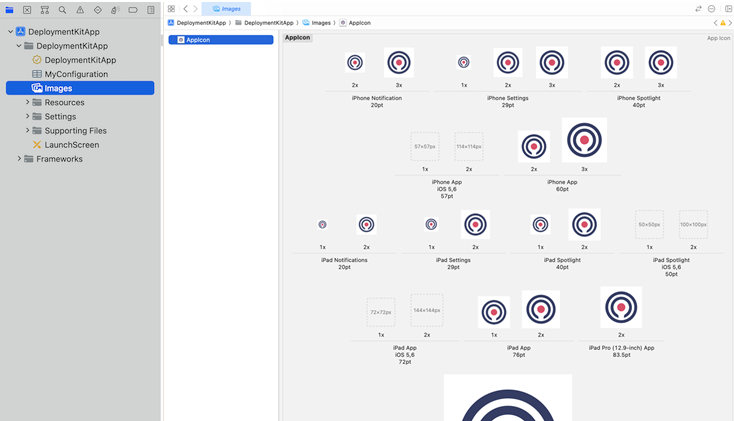The height and width of the screenshot is (421, 734).
Task: Collapse the DeploymentKitApp project root
Action: pyautogui.click(x=10, y=32)
